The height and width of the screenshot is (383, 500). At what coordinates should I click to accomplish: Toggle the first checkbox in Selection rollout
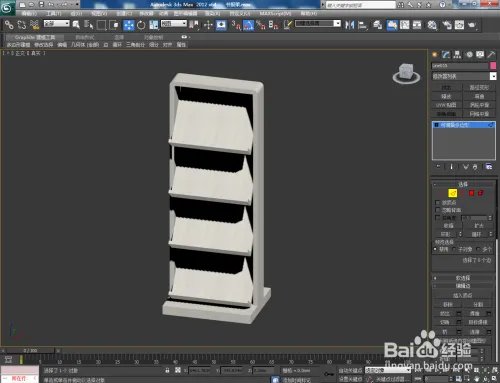click(x=438, y=202)
